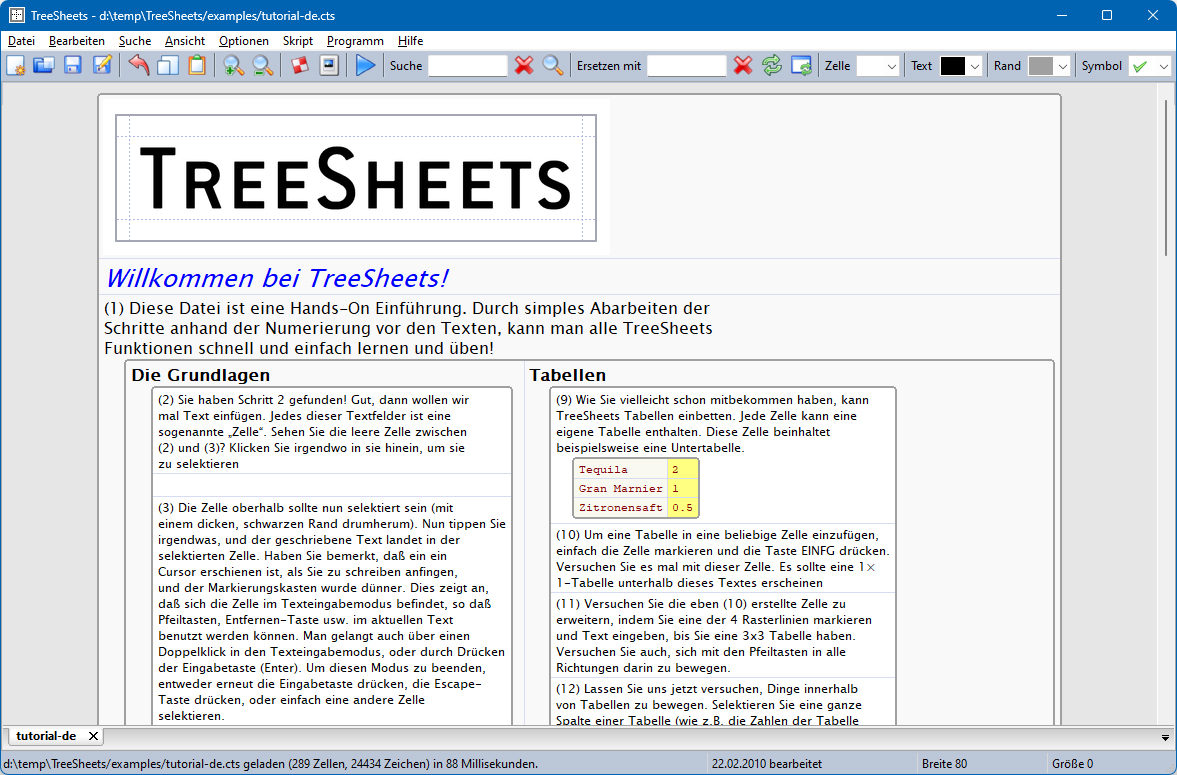Click into the Ersetzen mit field

(687, 66)
